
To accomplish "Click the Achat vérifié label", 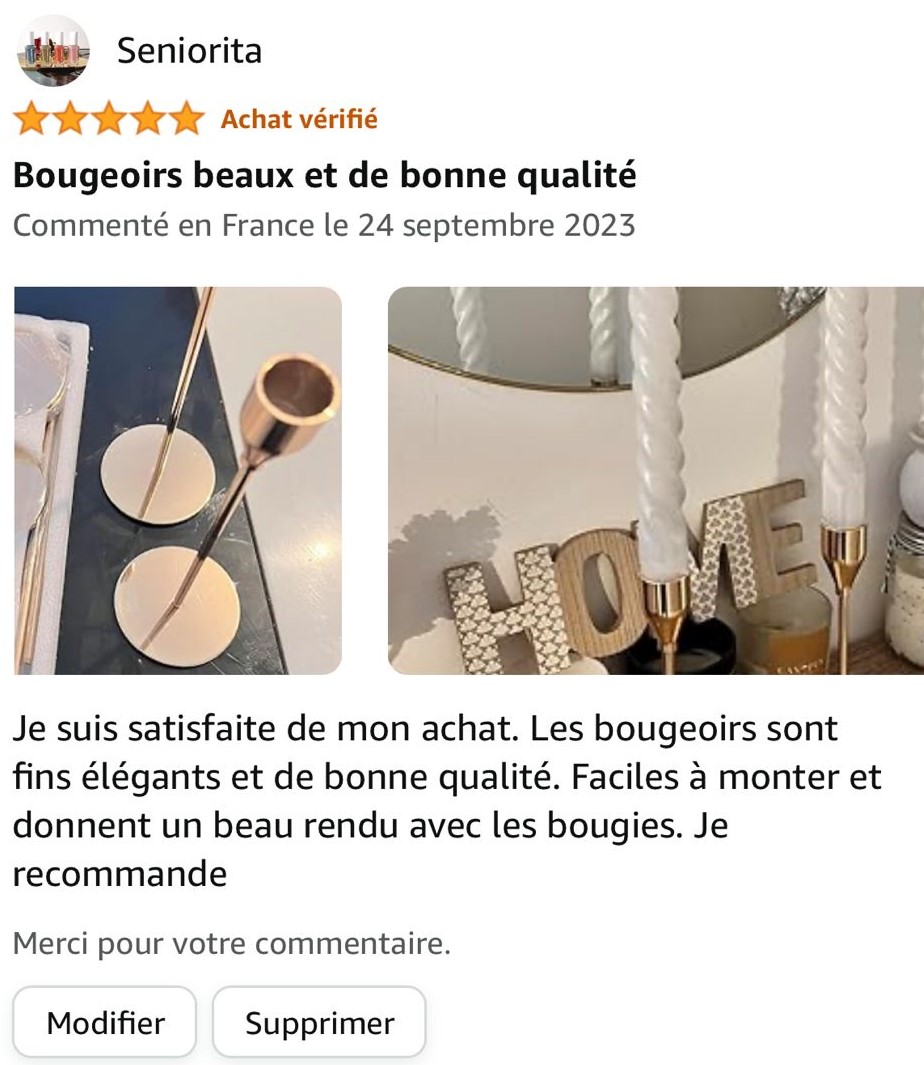I will click(x=299, y=119).
